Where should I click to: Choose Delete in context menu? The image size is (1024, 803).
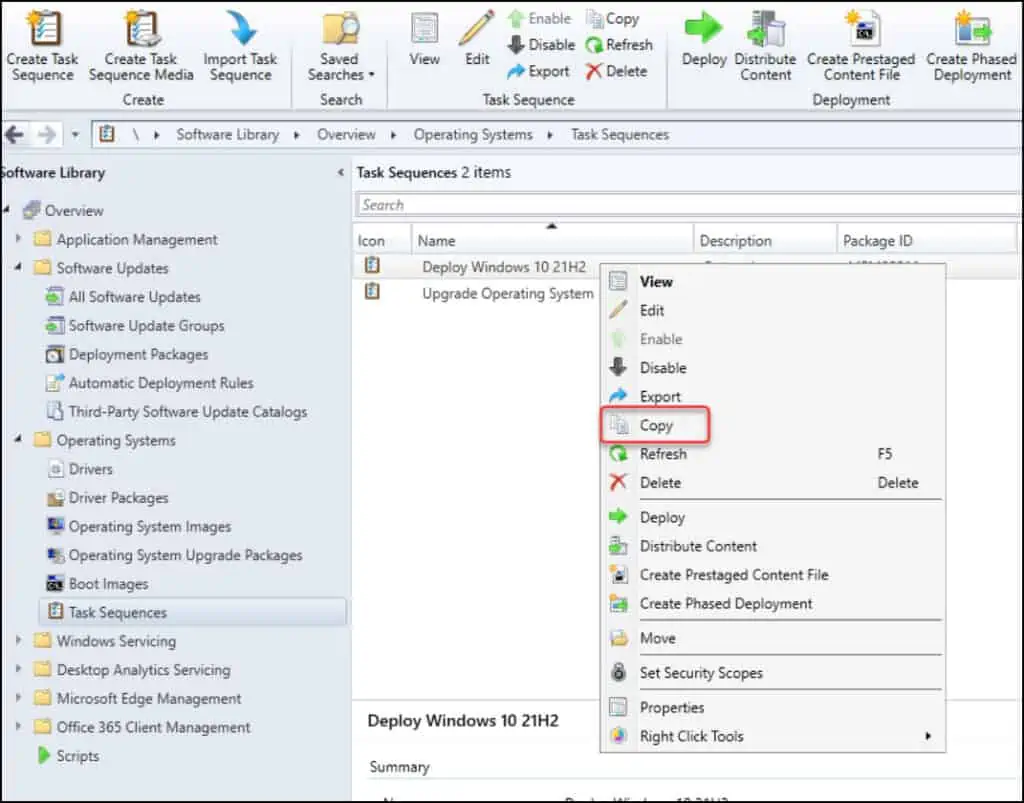(x=773, y=483)
